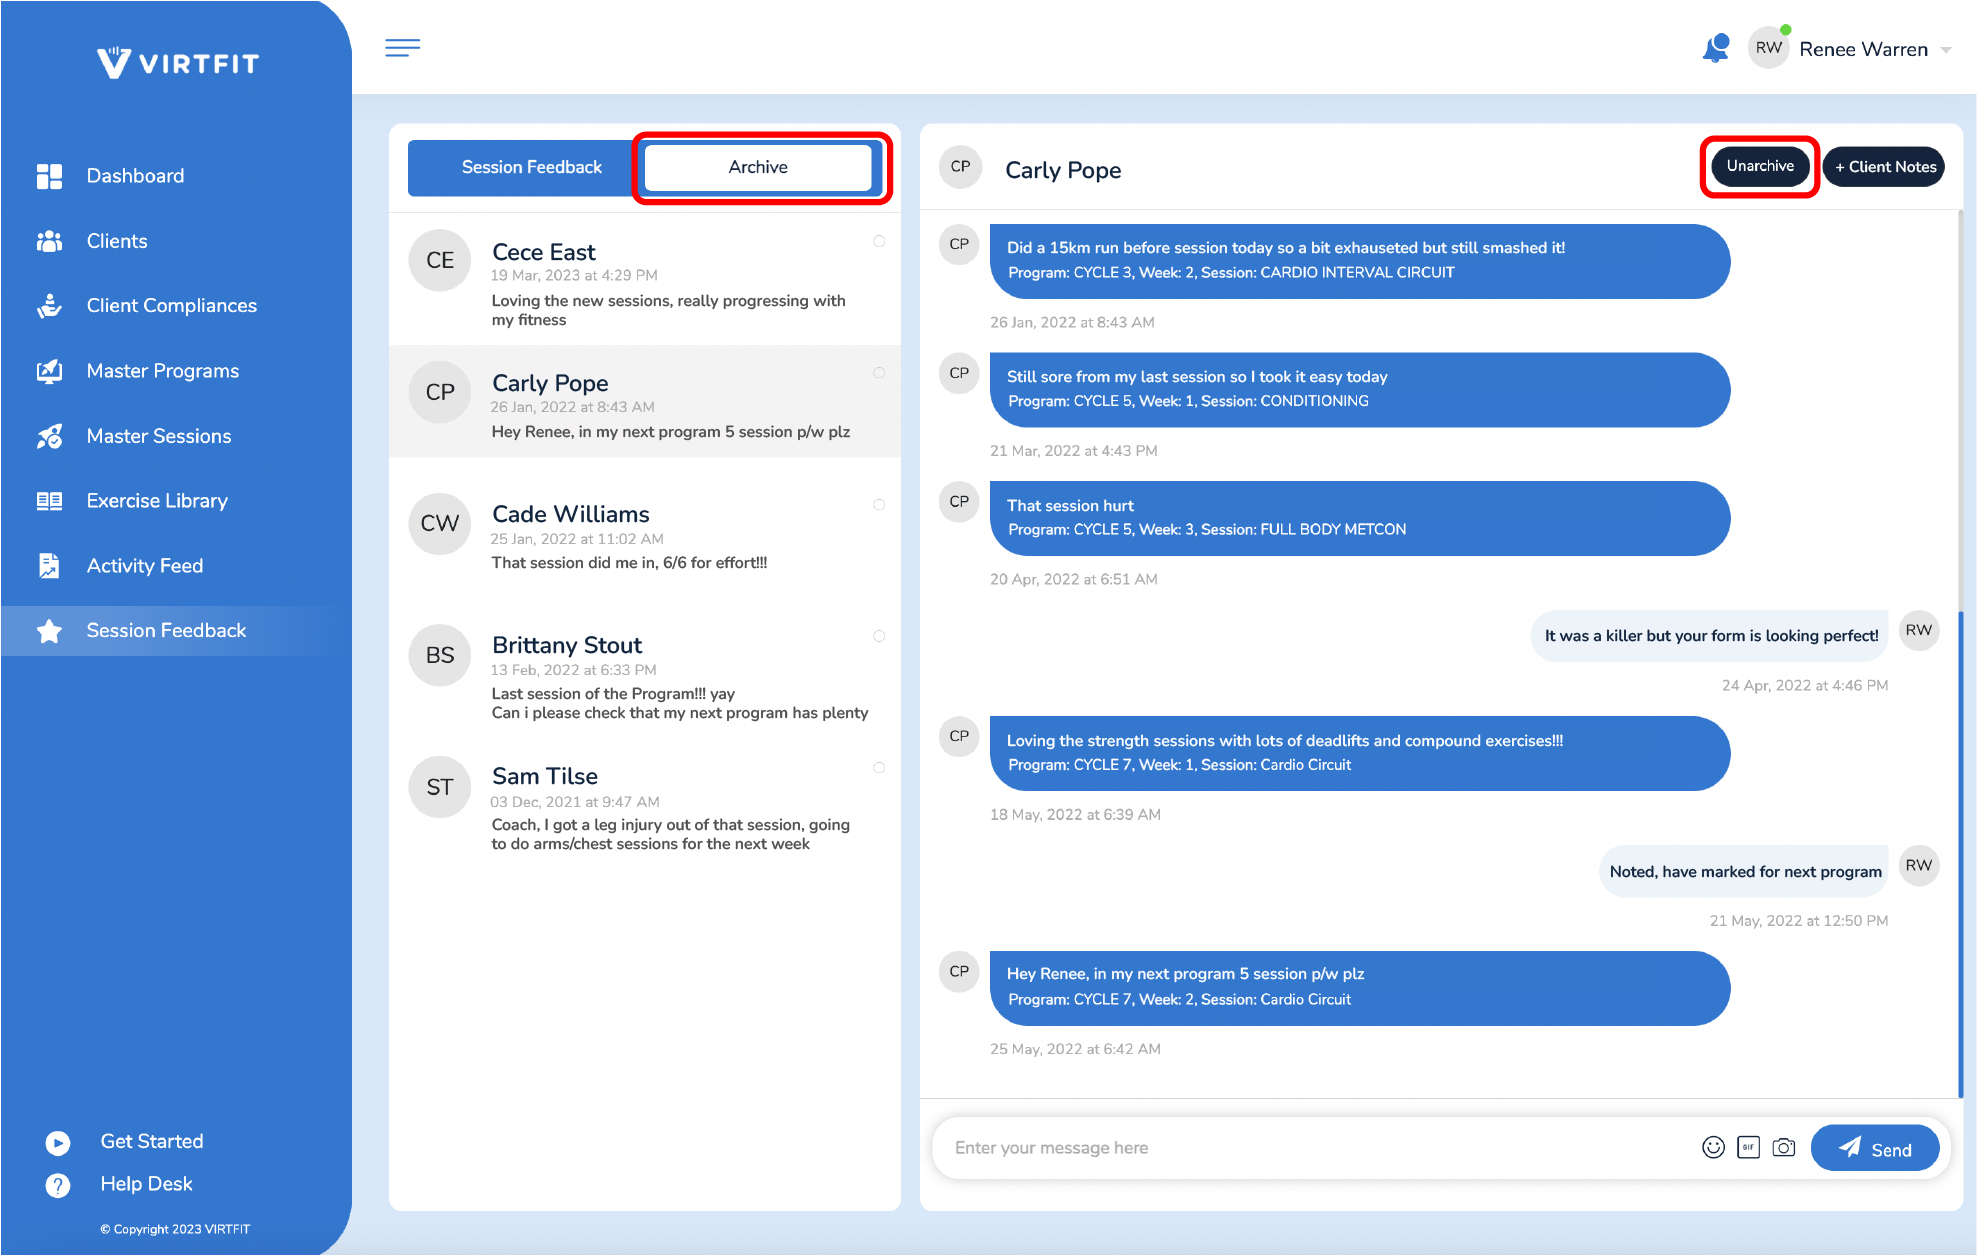
Task: Click the Get Started play icon
Action: [x=58, y=1142]
